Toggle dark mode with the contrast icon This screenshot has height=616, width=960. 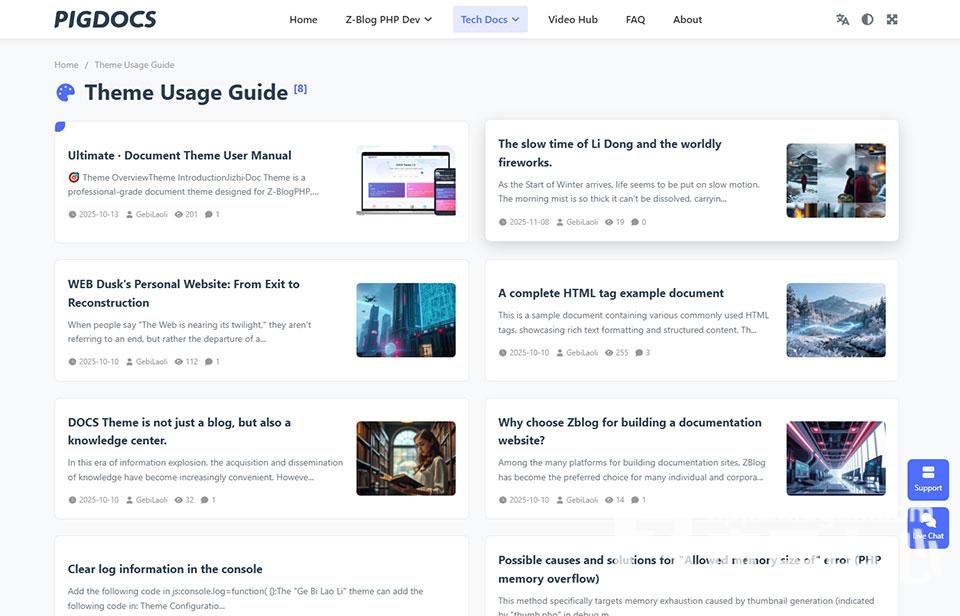pyautogui.click(x=867, y=19)
